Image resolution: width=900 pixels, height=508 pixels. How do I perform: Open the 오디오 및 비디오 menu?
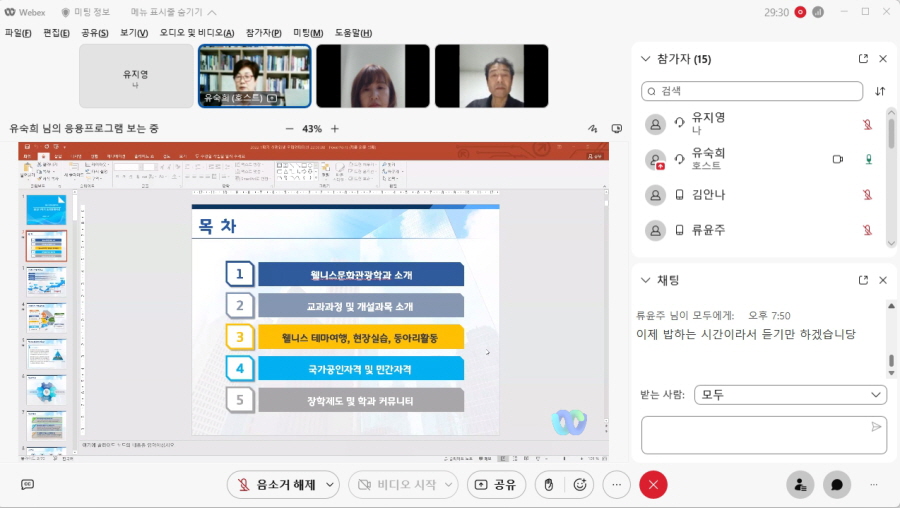[x=197, y=33]
